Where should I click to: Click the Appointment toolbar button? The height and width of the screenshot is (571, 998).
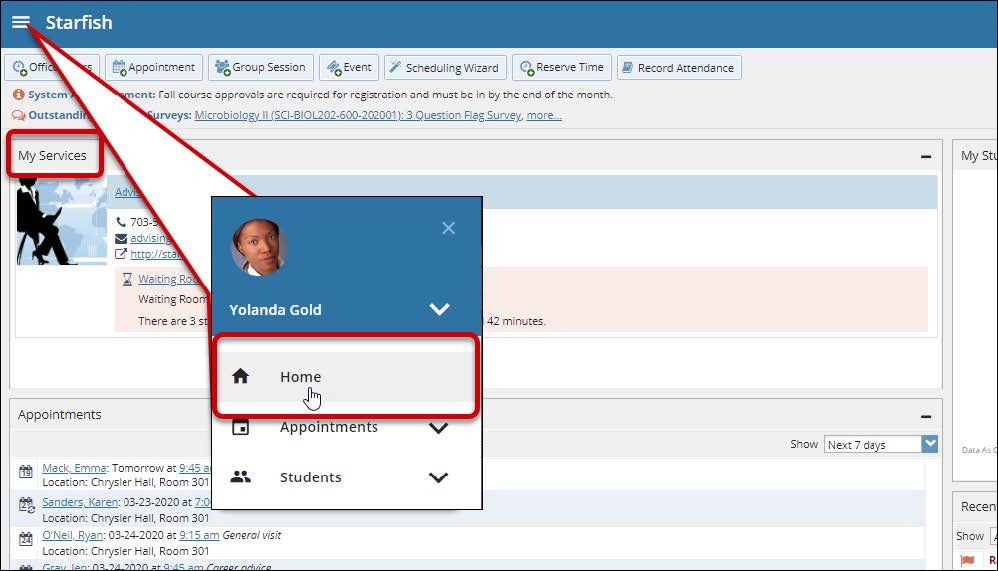154,68
